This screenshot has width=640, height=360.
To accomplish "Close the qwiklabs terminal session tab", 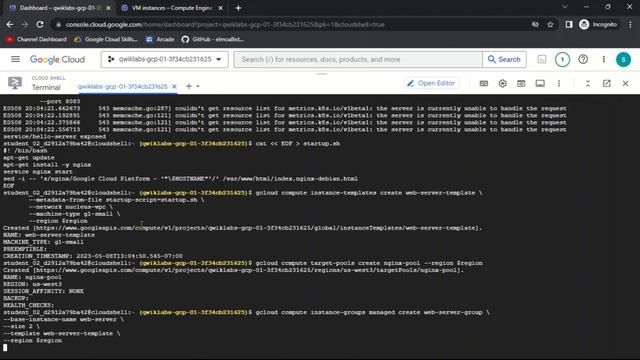I will (174, 87).
